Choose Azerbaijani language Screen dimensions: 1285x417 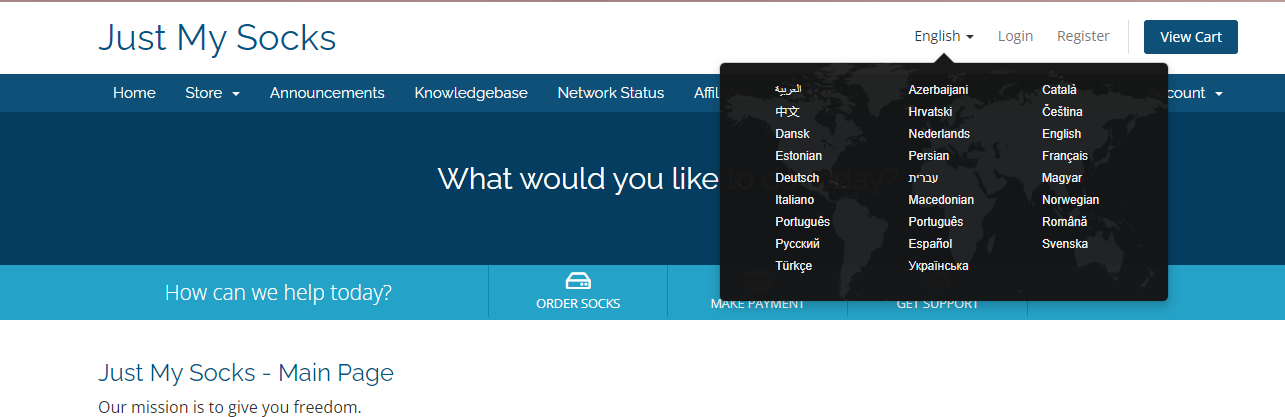[938, 90]
